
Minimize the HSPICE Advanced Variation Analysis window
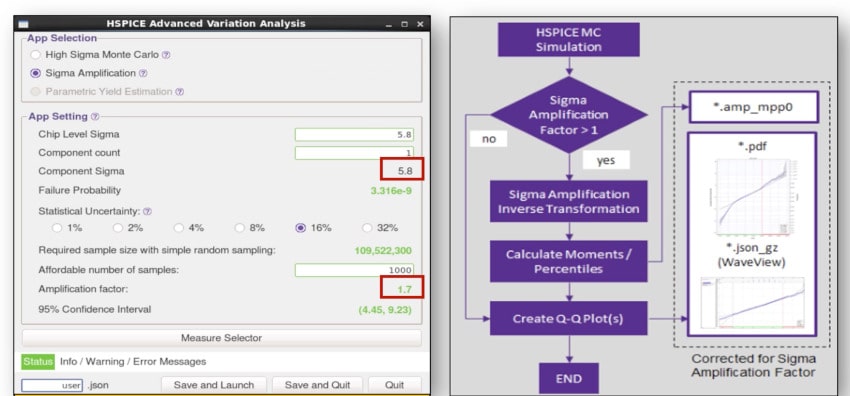coord(389,25)
